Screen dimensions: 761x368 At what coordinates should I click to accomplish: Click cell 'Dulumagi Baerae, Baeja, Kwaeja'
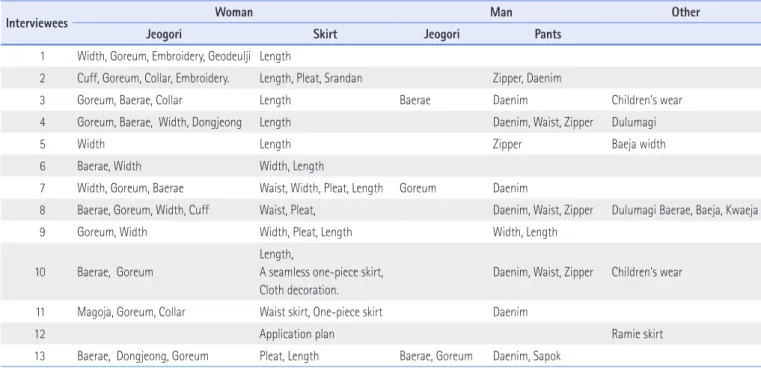coord(685,210)
